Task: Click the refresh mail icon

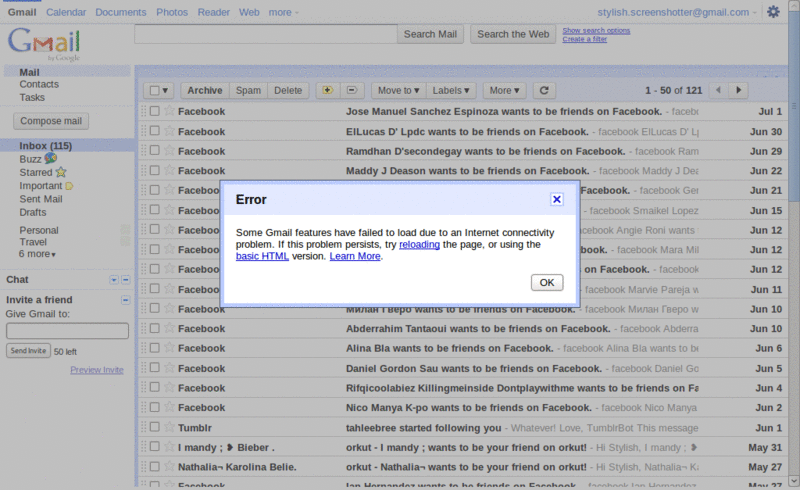Action: click(x=544, y=90)
